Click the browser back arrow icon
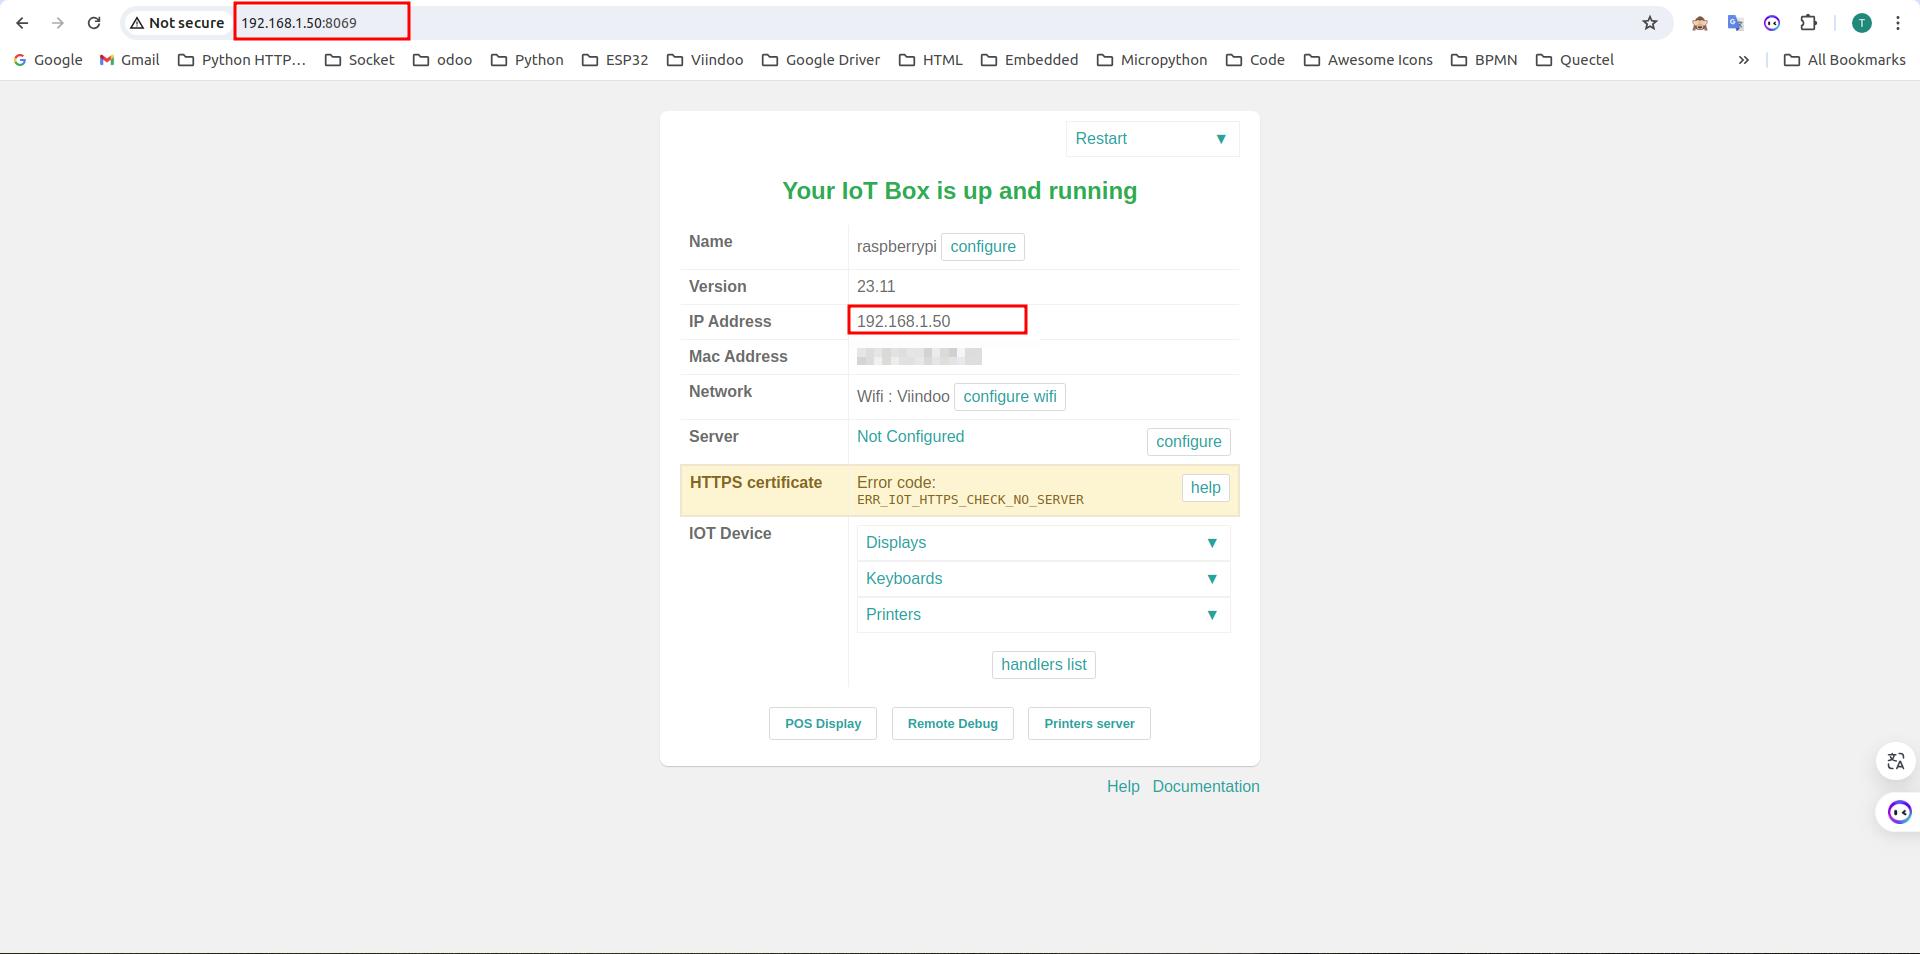Image resolution: width=1920 pixels, height=954 pixels. click(22, 23)
